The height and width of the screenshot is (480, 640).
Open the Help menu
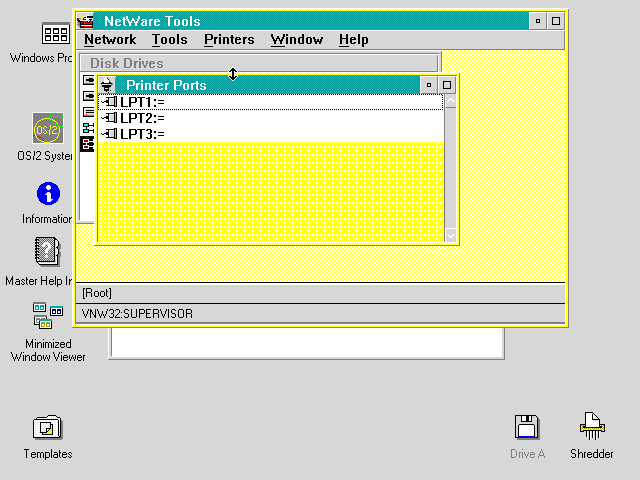tap(353, 40)
